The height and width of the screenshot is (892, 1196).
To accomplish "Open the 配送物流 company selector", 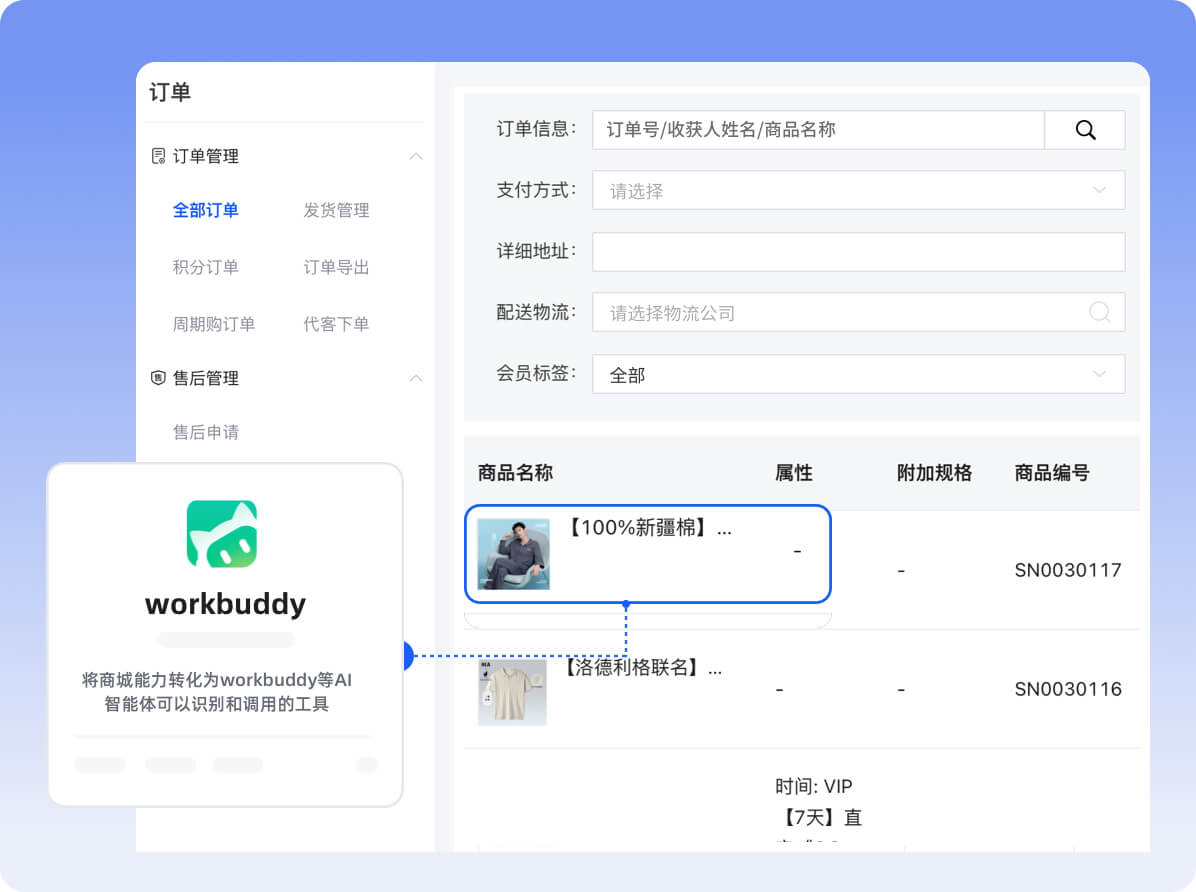I will [858, 312].
